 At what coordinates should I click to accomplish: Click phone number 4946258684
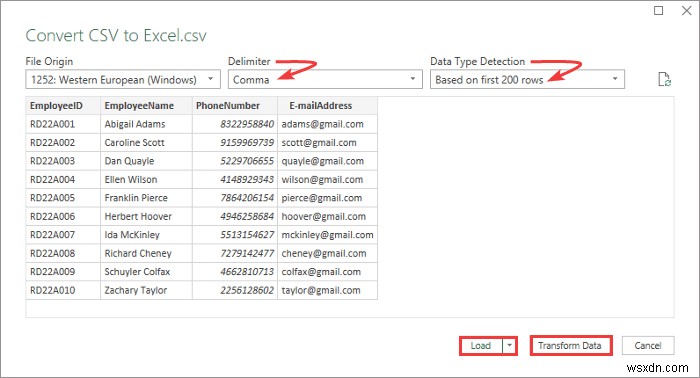247,216
